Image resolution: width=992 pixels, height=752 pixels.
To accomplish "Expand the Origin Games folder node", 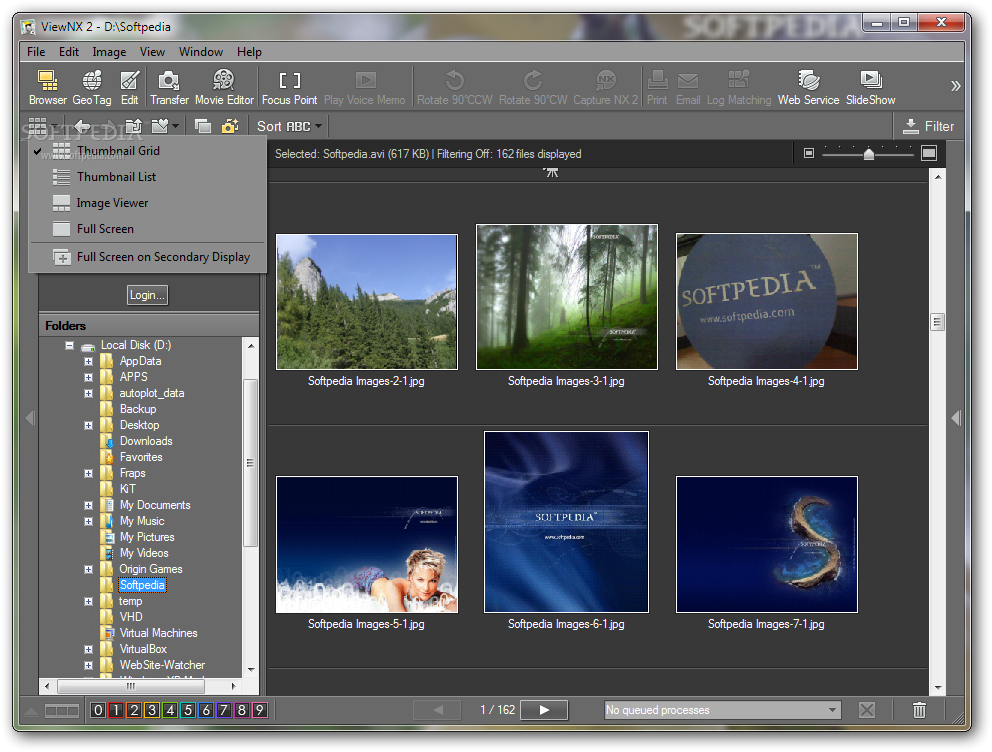I will tap(89, 569).
